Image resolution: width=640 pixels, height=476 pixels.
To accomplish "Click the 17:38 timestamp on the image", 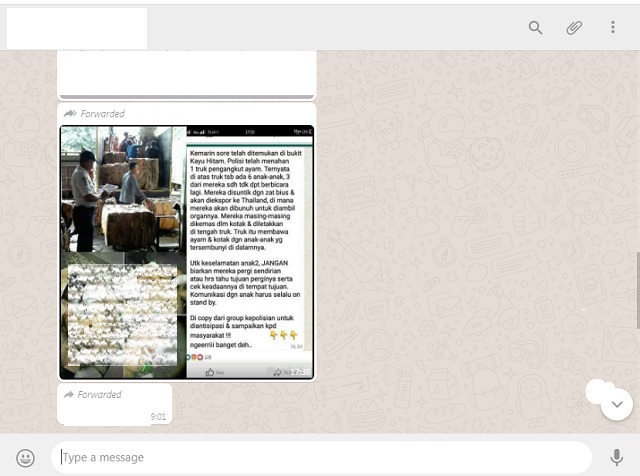I will [299, 372].
